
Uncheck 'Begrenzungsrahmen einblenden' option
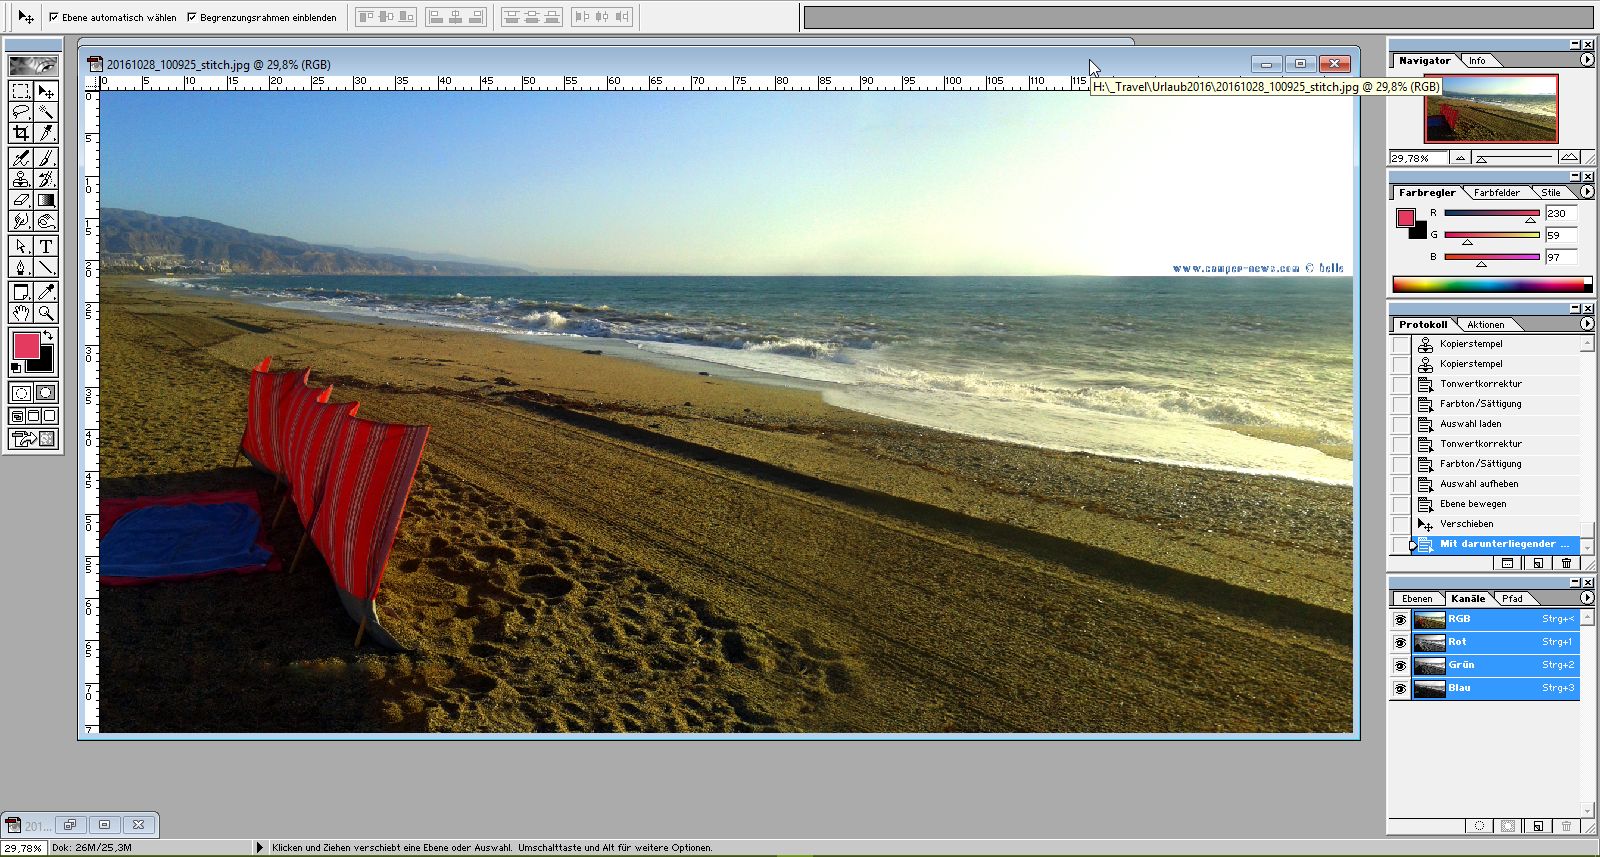click(192, 17)
